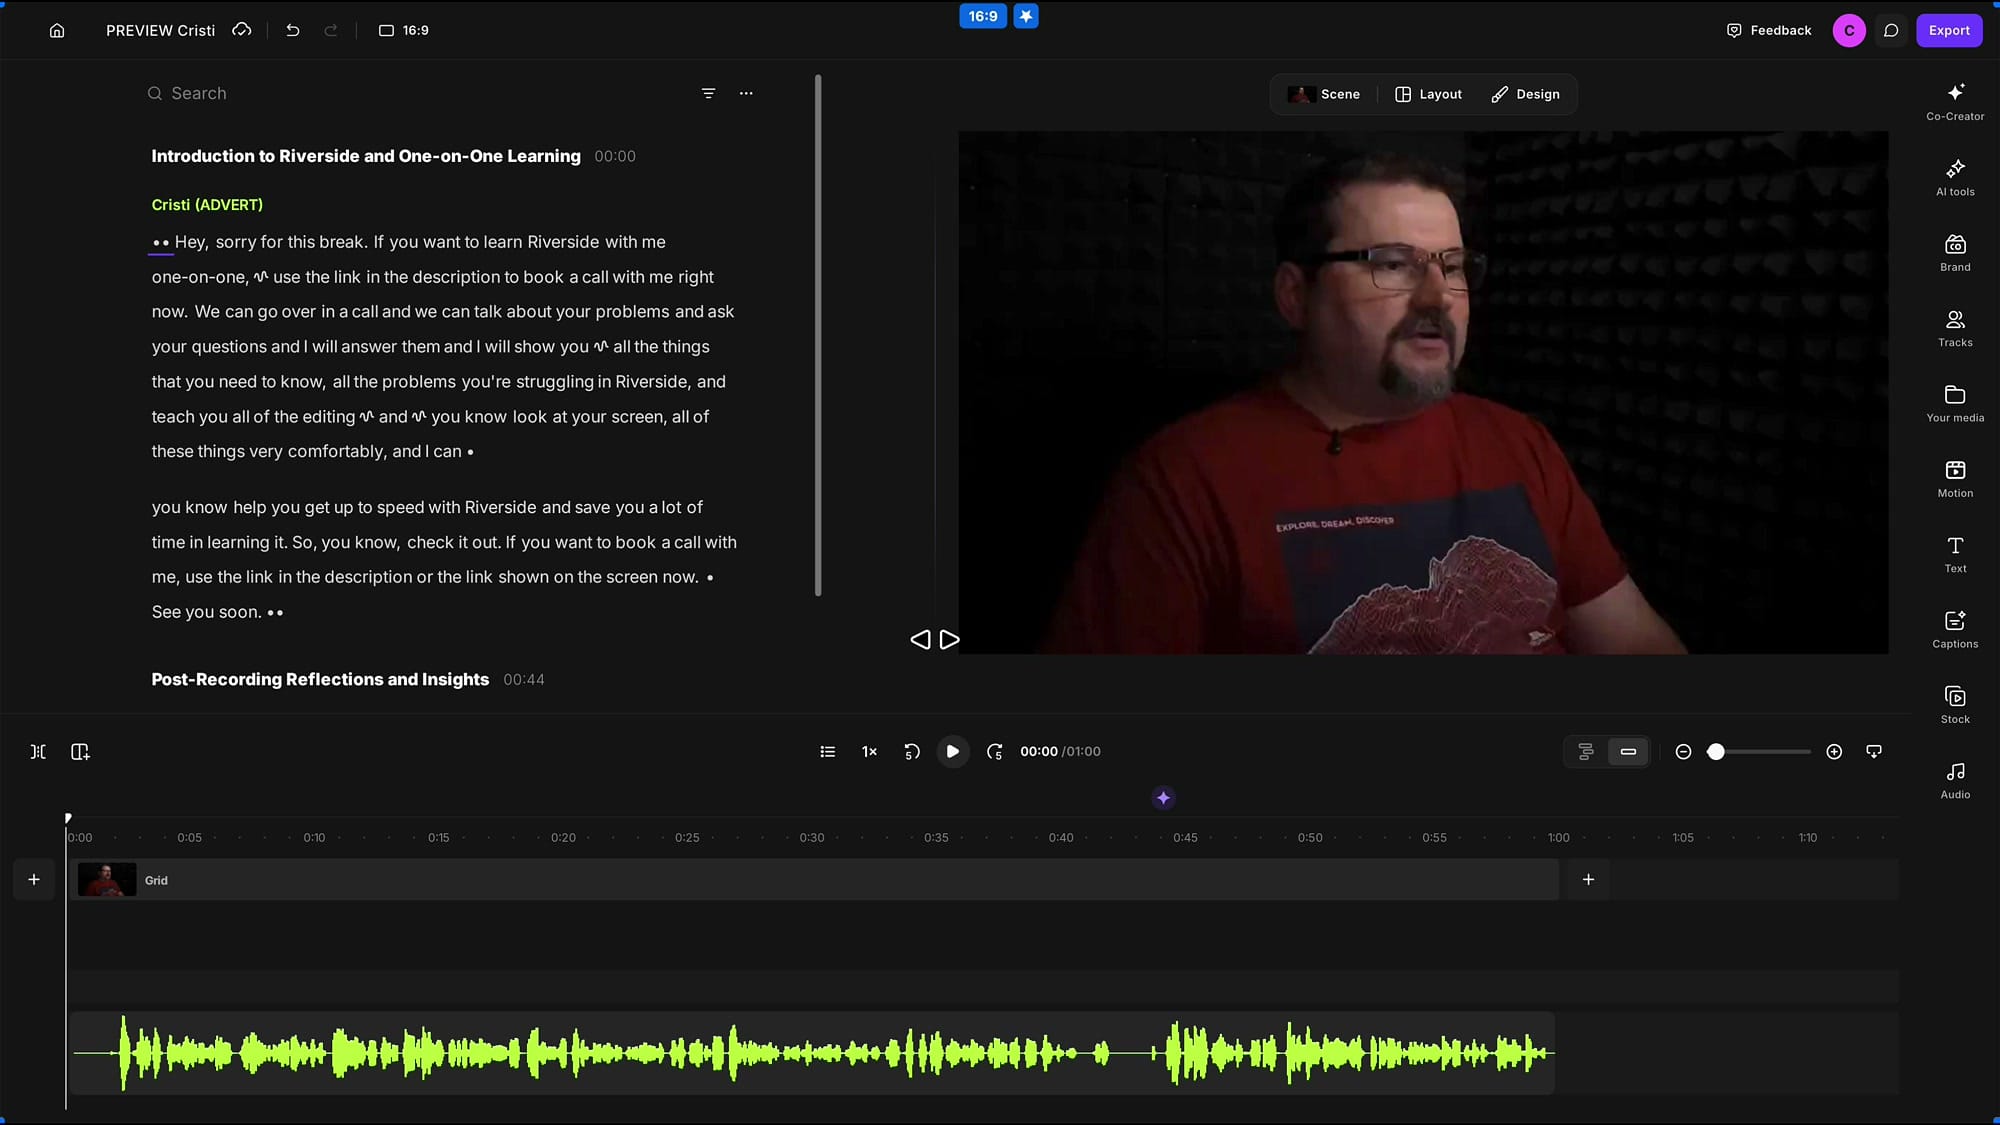2000x1125 pixels.
Task: Click the word 'Hey,' in the transcript
Action: 191,242
